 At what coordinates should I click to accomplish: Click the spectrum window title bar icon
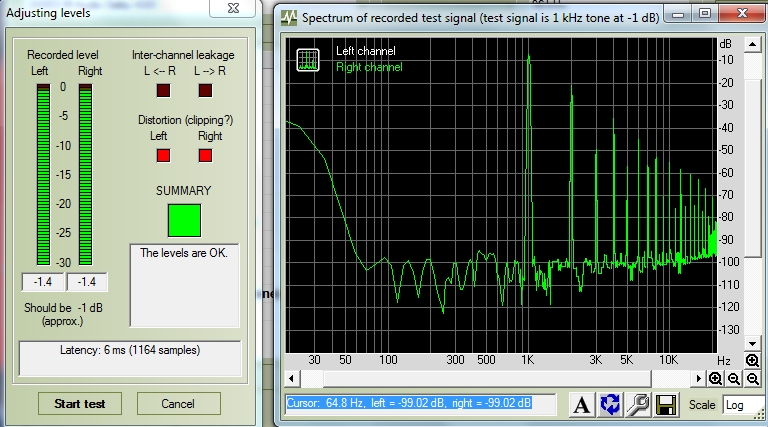[x=289, y=18]
